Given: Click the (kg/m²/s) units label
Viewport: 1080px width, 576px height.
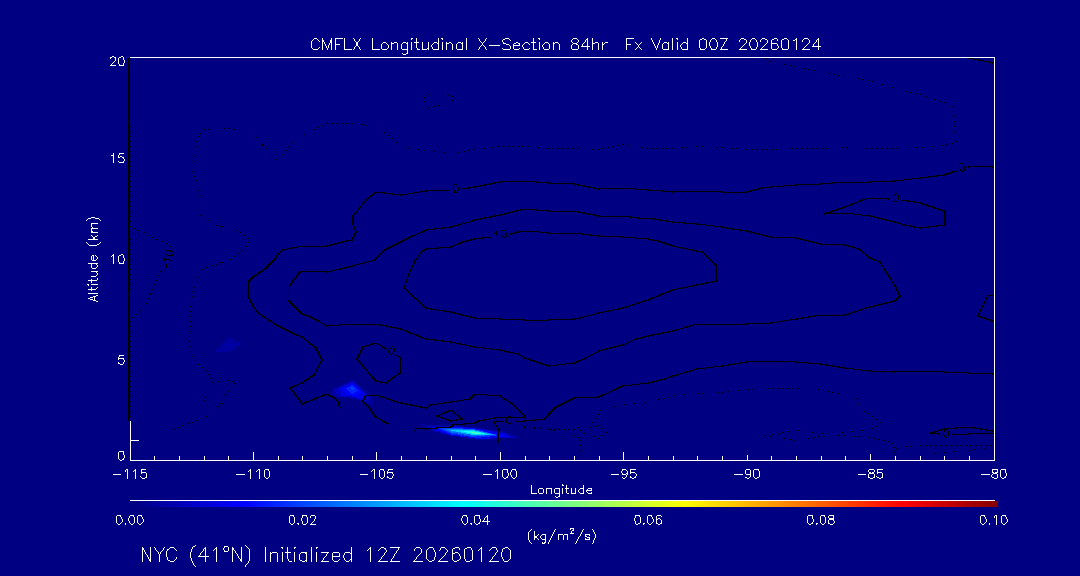Looking at the screenshot, I should click(x=561, y=536).
